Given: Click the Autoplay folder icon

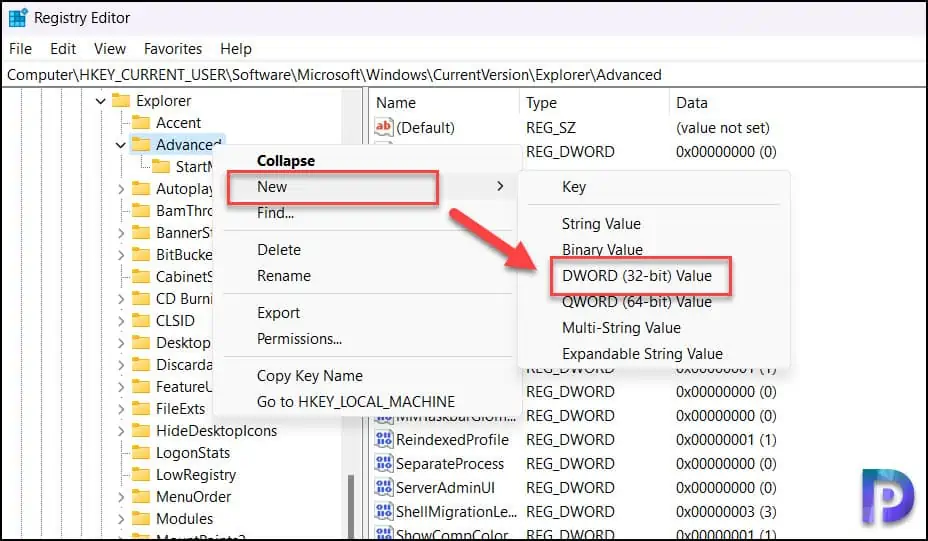Looking at the screenshot, I should [141, 189].
